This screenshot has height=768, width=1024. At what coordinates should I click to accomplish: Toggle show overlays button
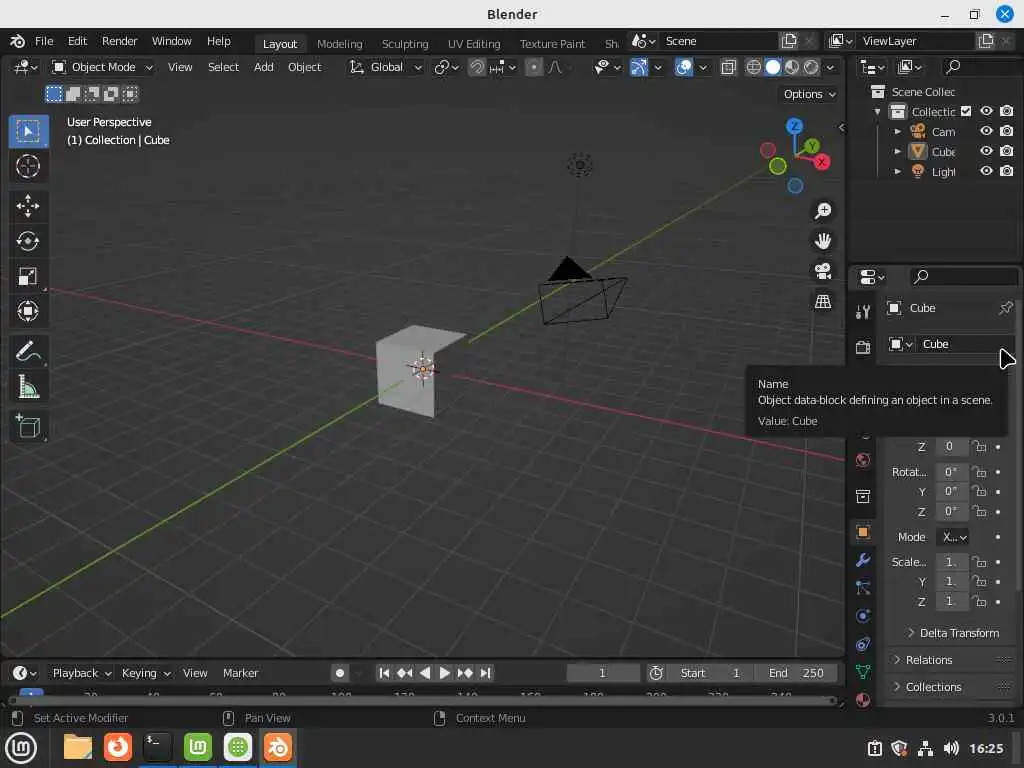(x=684, y=67)
